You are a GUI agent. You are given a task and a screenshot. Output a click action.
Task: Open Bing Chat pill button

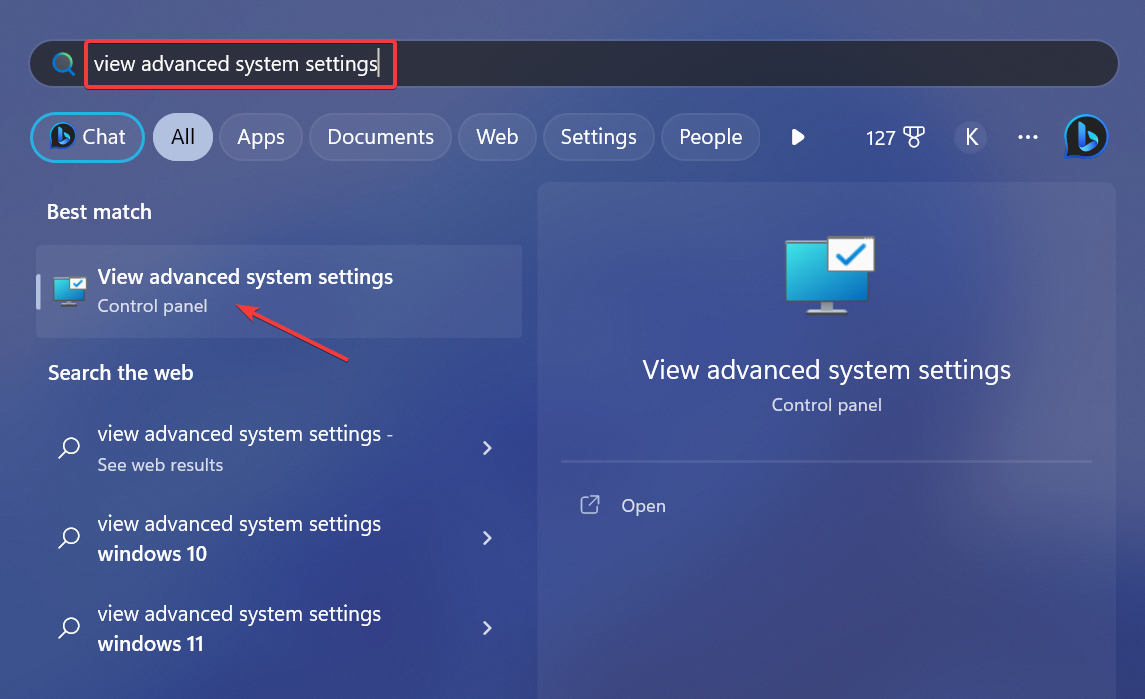(87, 137)
